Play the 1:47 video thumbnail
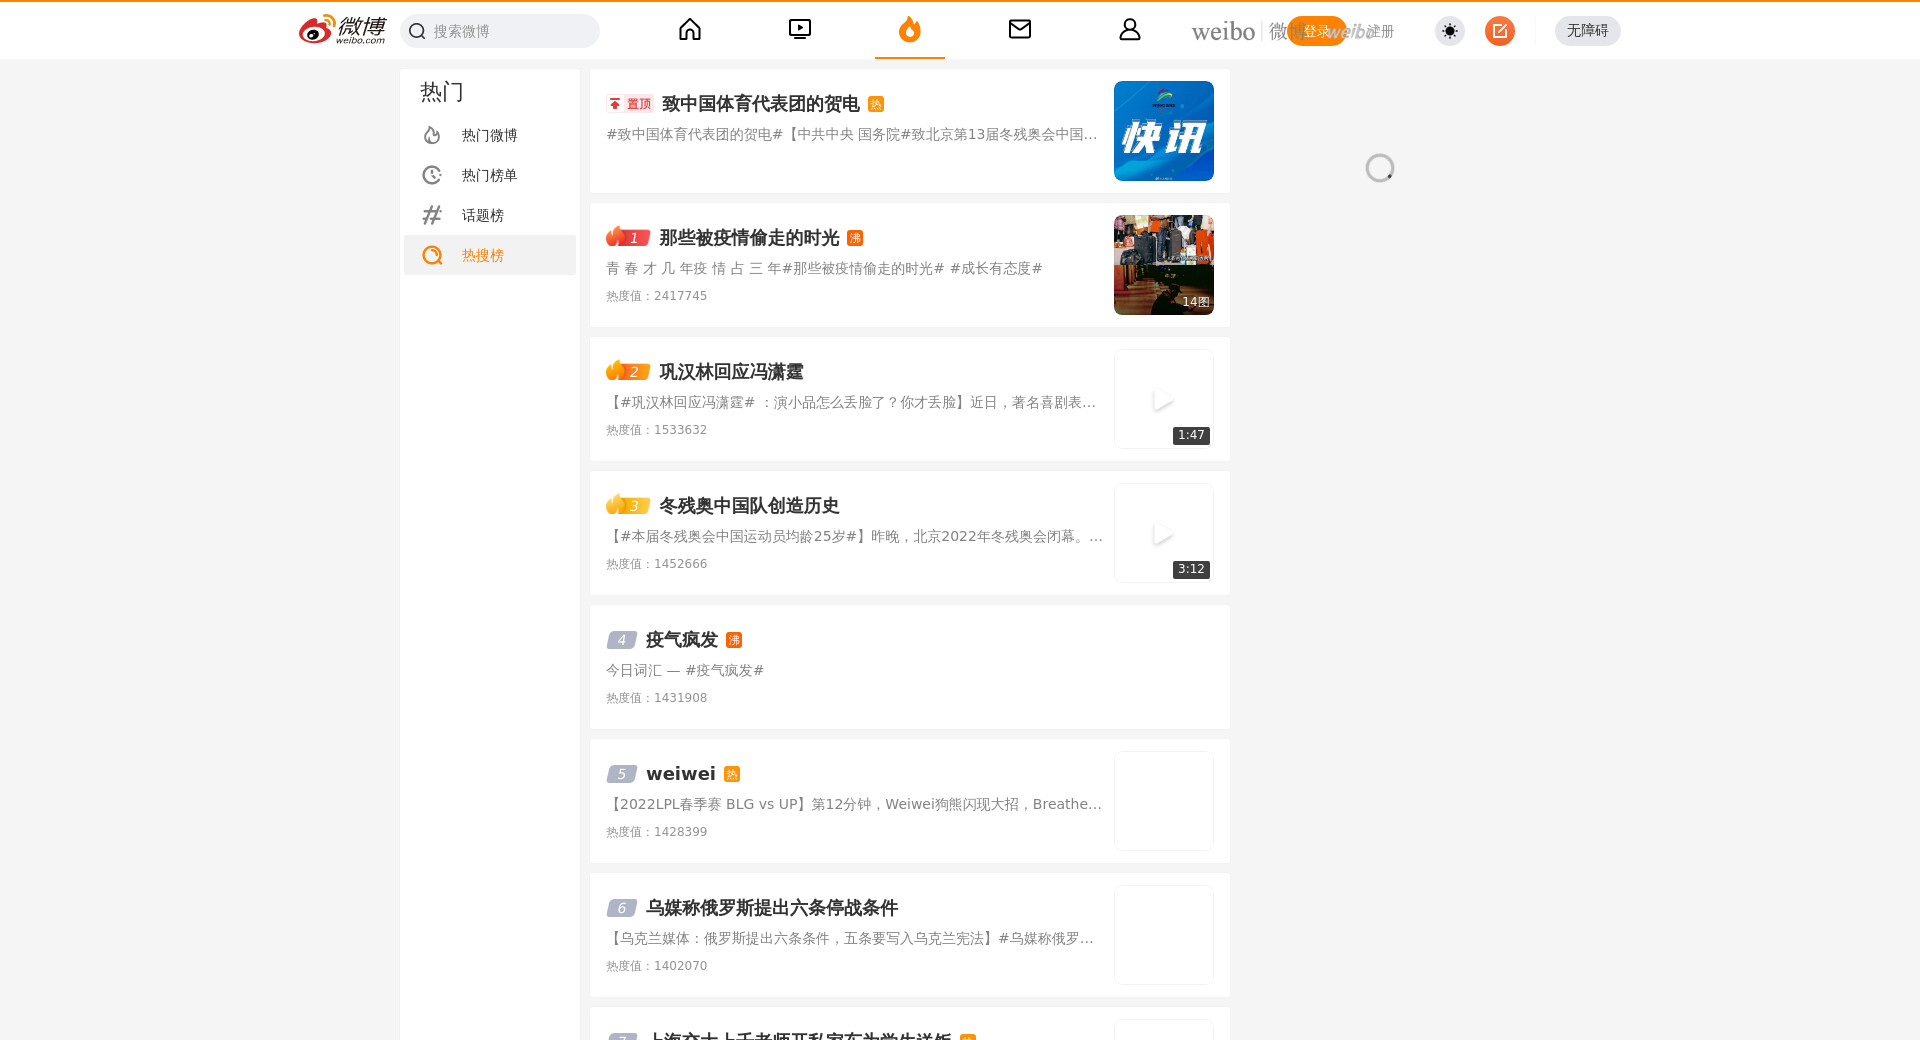 click(1163, 399)
